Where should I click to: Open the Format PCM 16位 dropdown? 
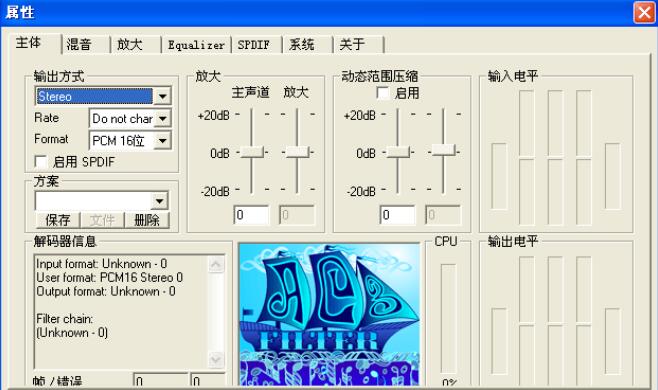(x=162, y=141)
